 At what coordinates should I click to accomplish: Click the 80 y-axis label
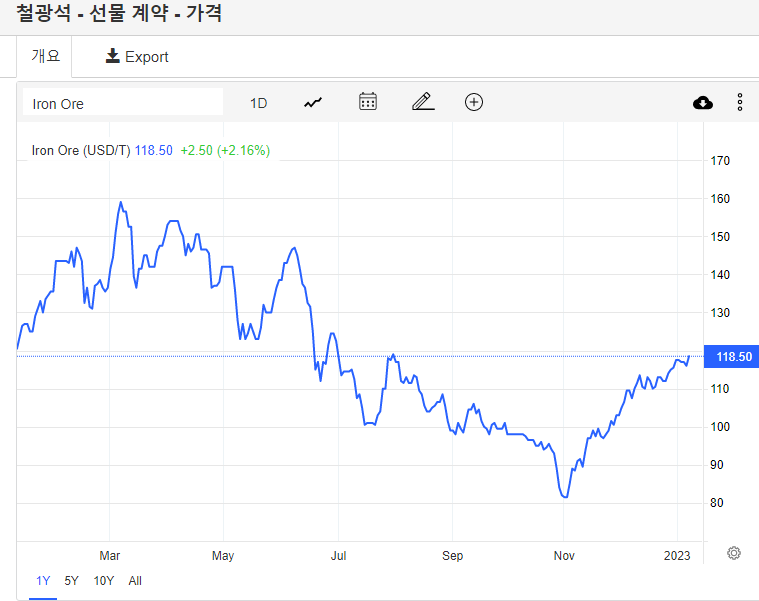[x=716, y=503]
